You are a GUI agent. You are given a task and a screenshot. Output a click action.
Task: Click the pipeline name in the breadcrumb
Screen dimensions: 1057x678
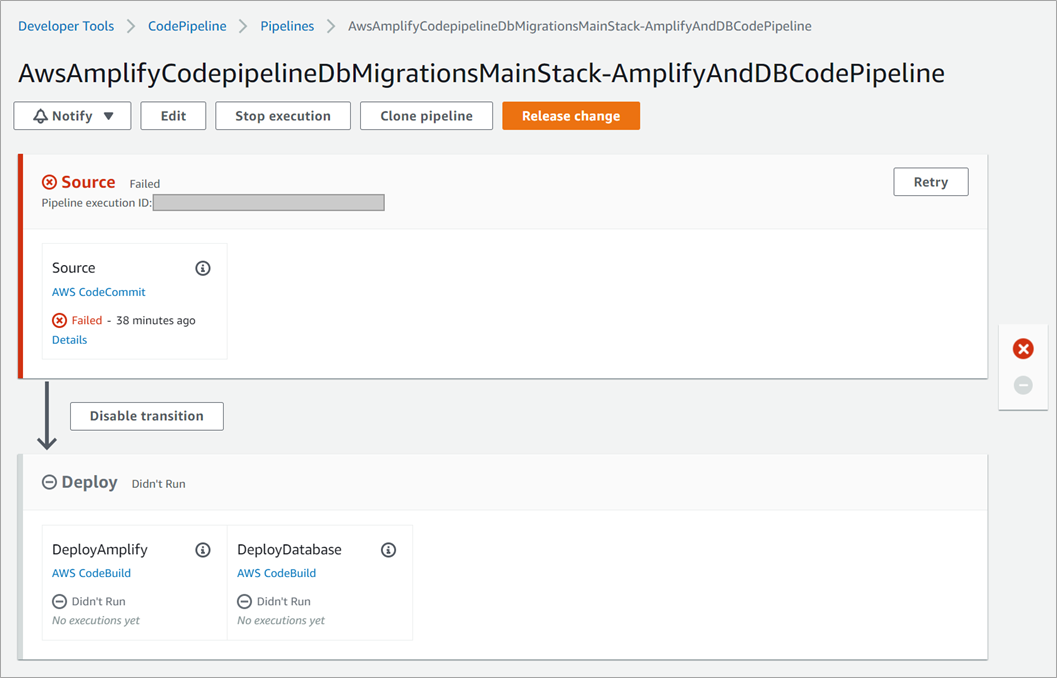coord(580,26)
